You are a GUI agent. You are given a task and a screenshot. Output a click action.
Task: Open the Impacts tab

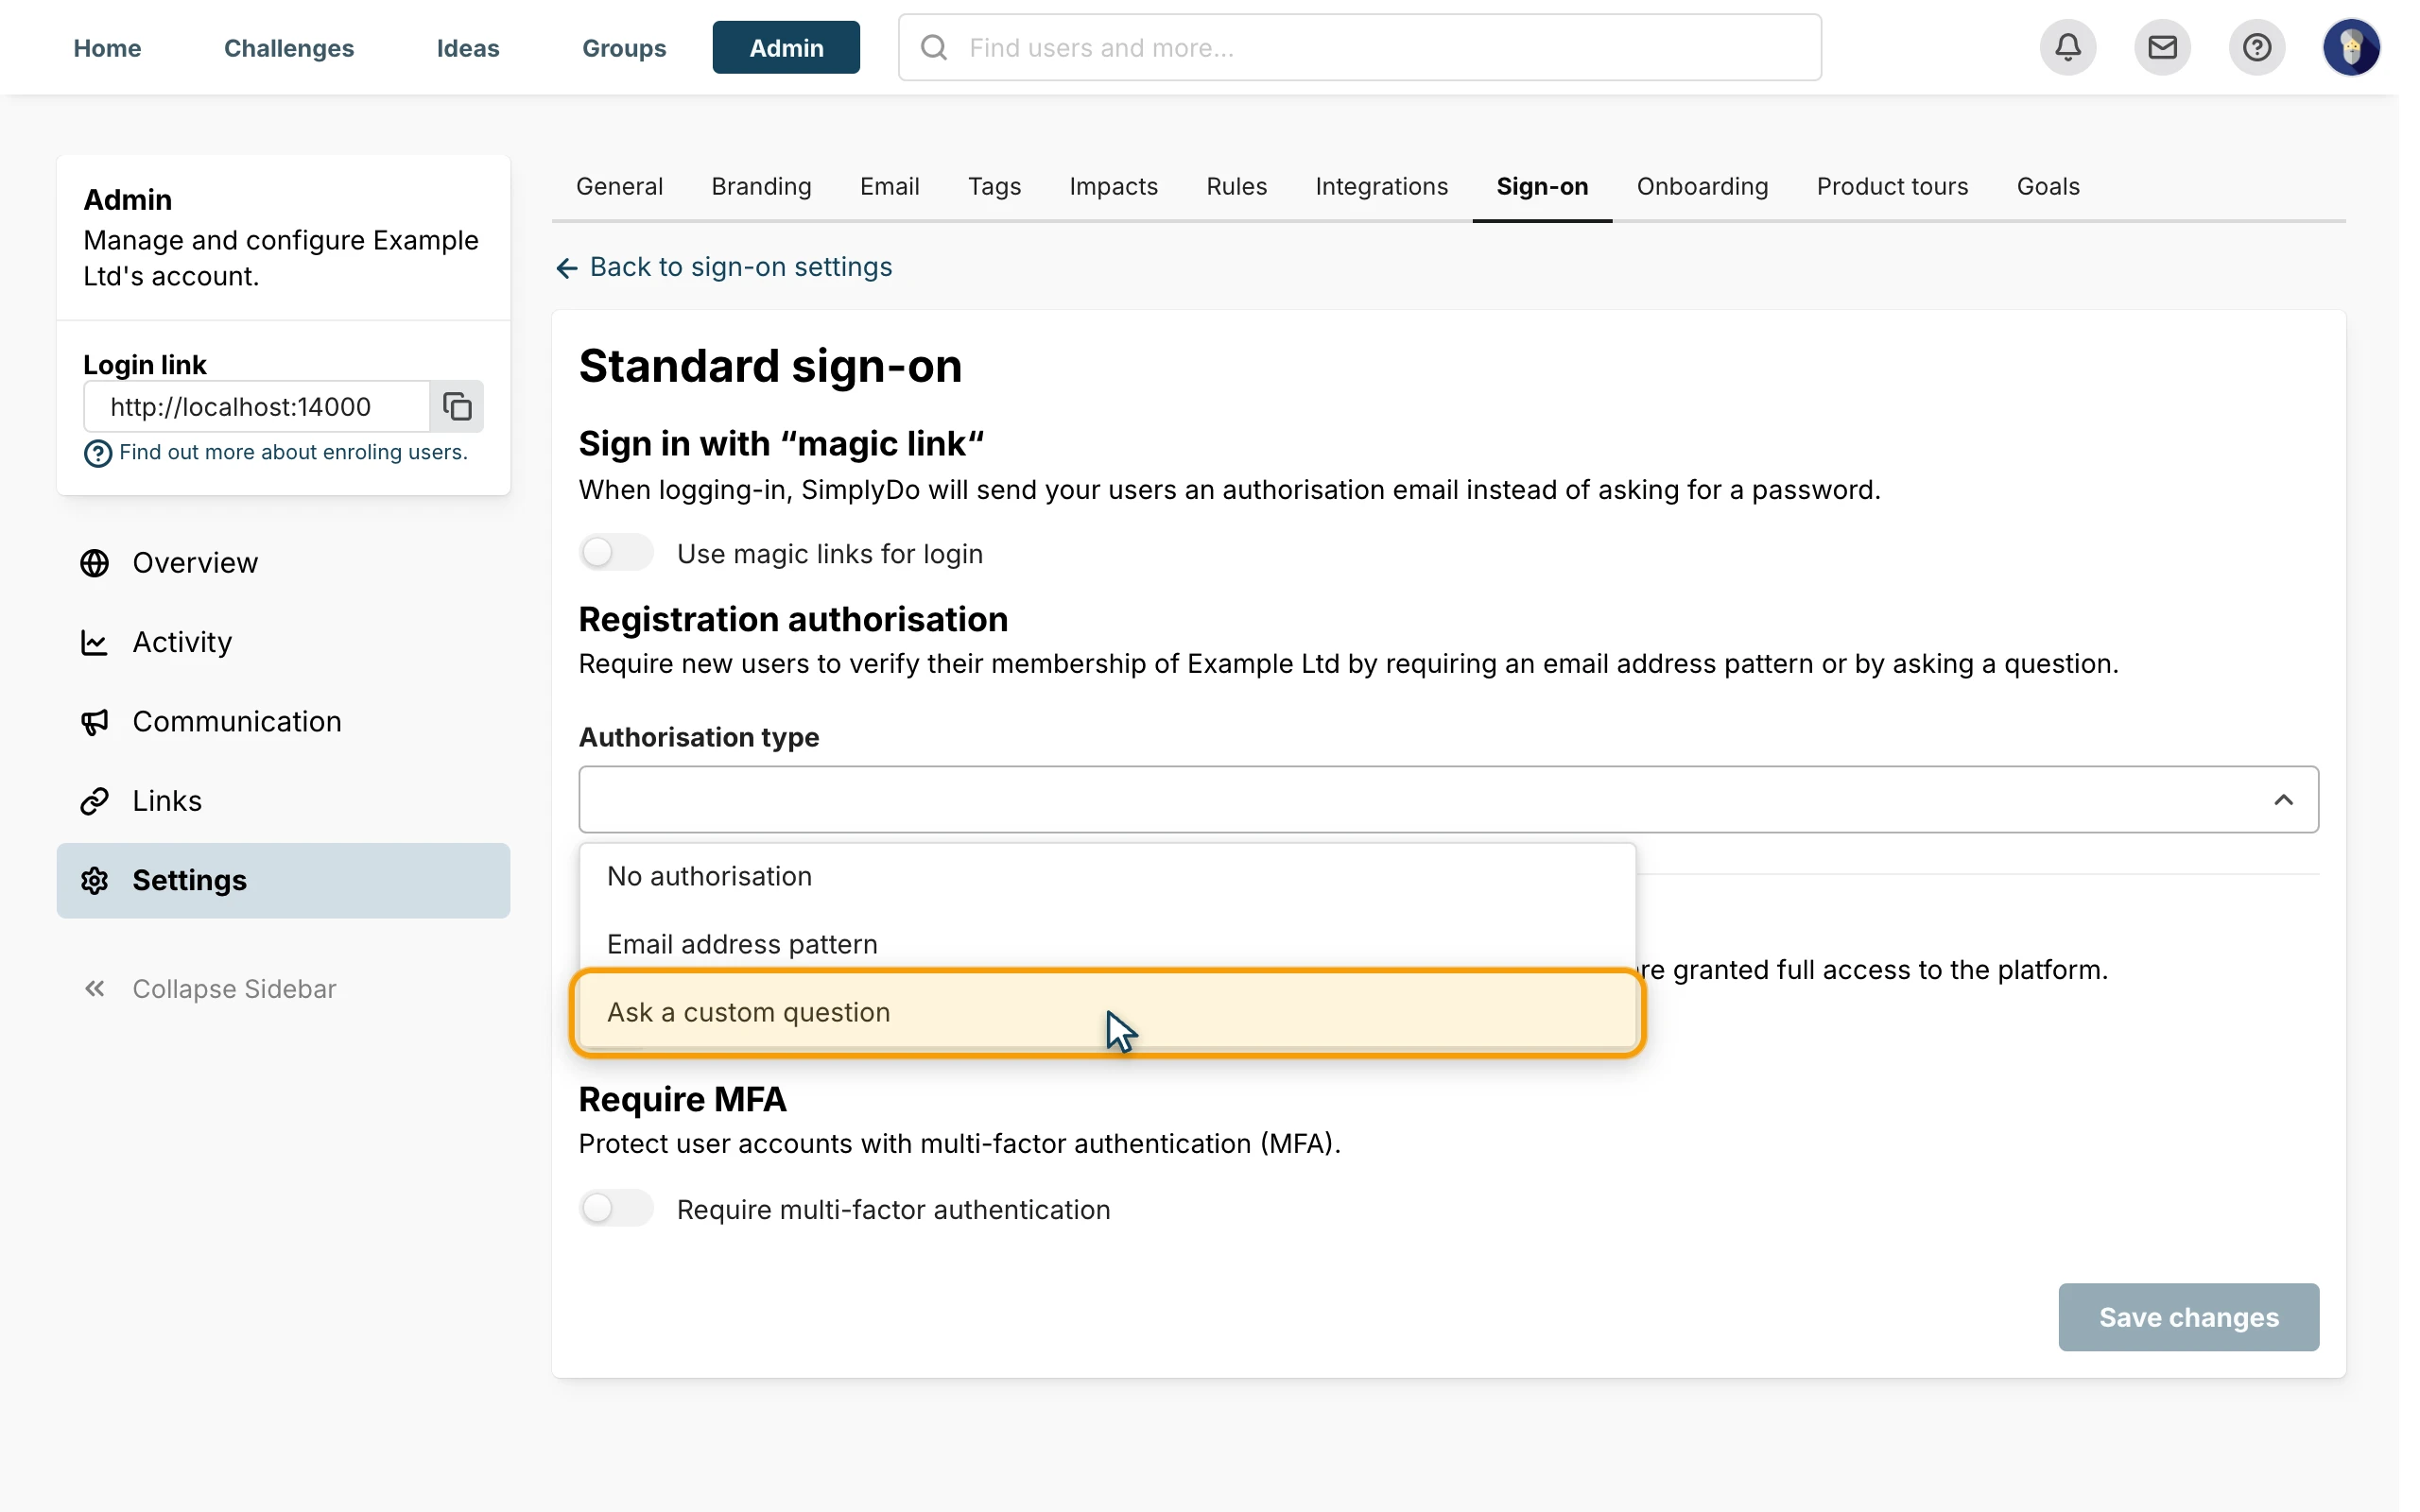(x=1113, y=187)
